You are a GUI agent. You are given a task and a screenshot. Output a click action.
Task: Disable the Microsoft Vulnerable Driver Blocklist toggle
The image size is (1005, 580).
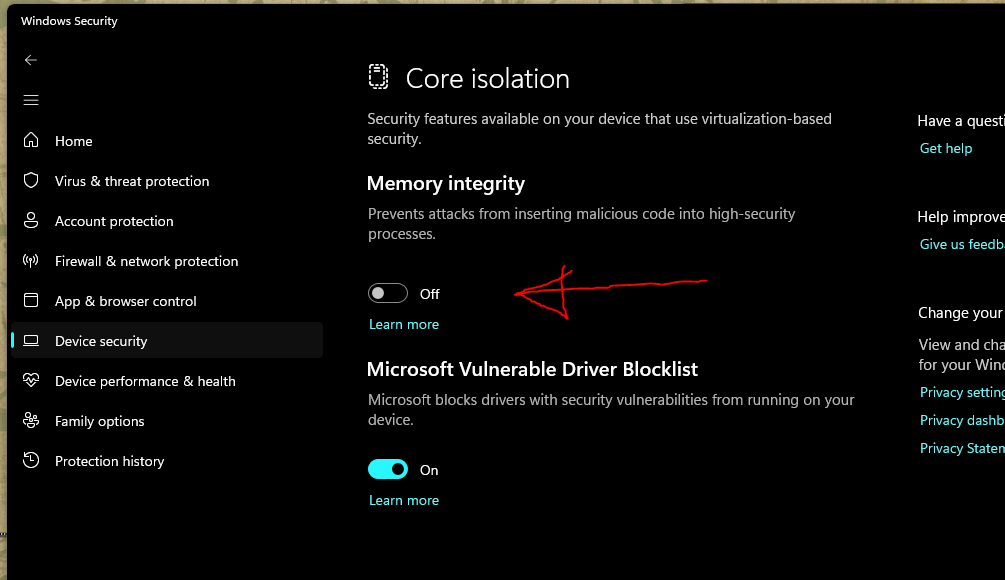[x=388, y=469]
